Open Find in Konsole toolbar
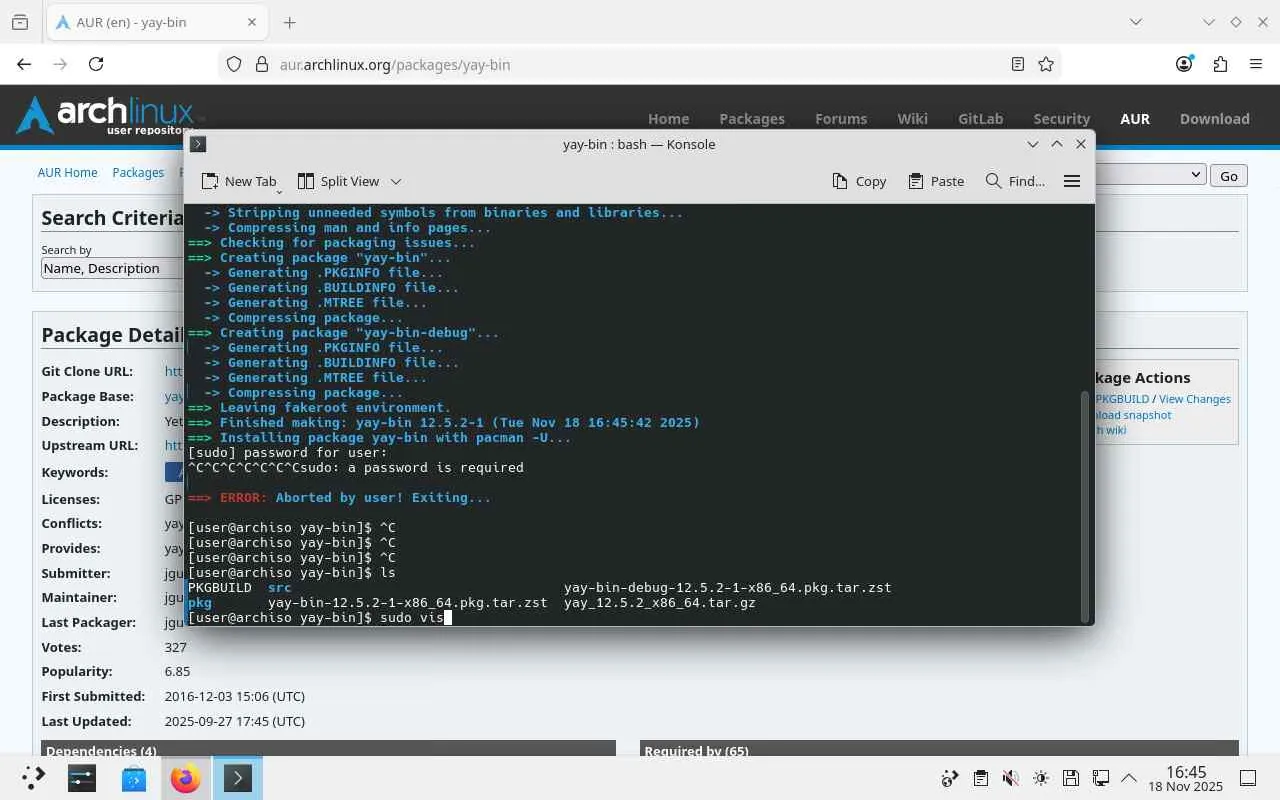This screenshot has height=800, width=1280. pos(1015,181)
